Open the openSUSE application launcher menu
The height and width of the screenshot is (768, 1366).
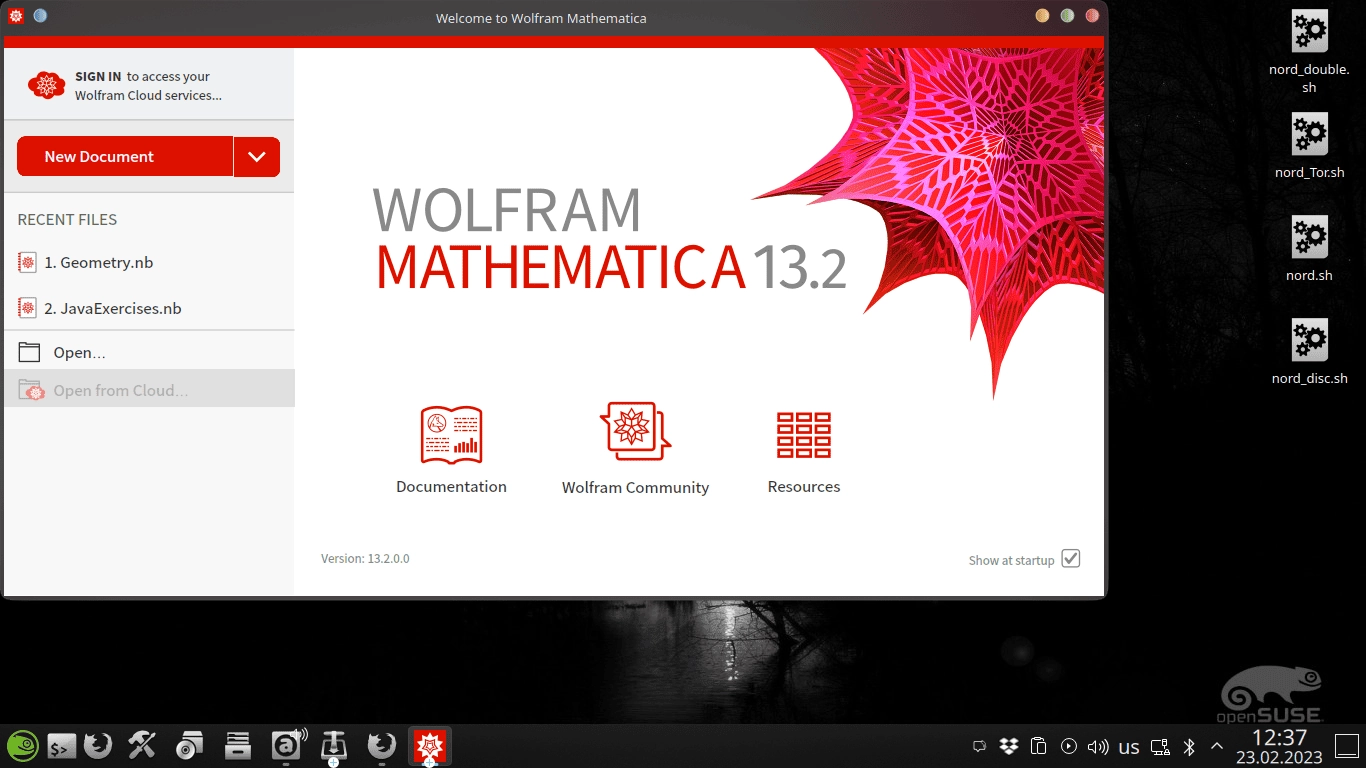pos(22,746)
